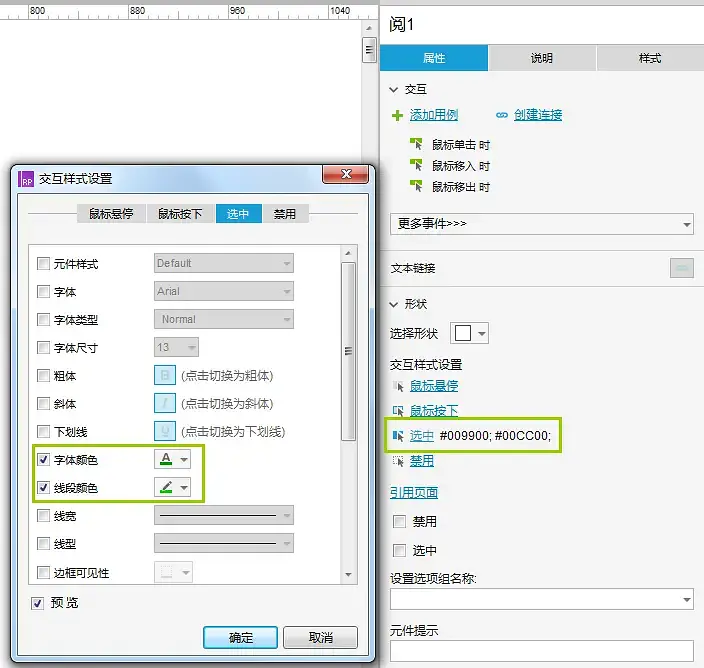Switch to the 鼠标按下 tab in dialog
Image resolution: width=704 pixels, height=668 pixels.
(x=180, y=214)
